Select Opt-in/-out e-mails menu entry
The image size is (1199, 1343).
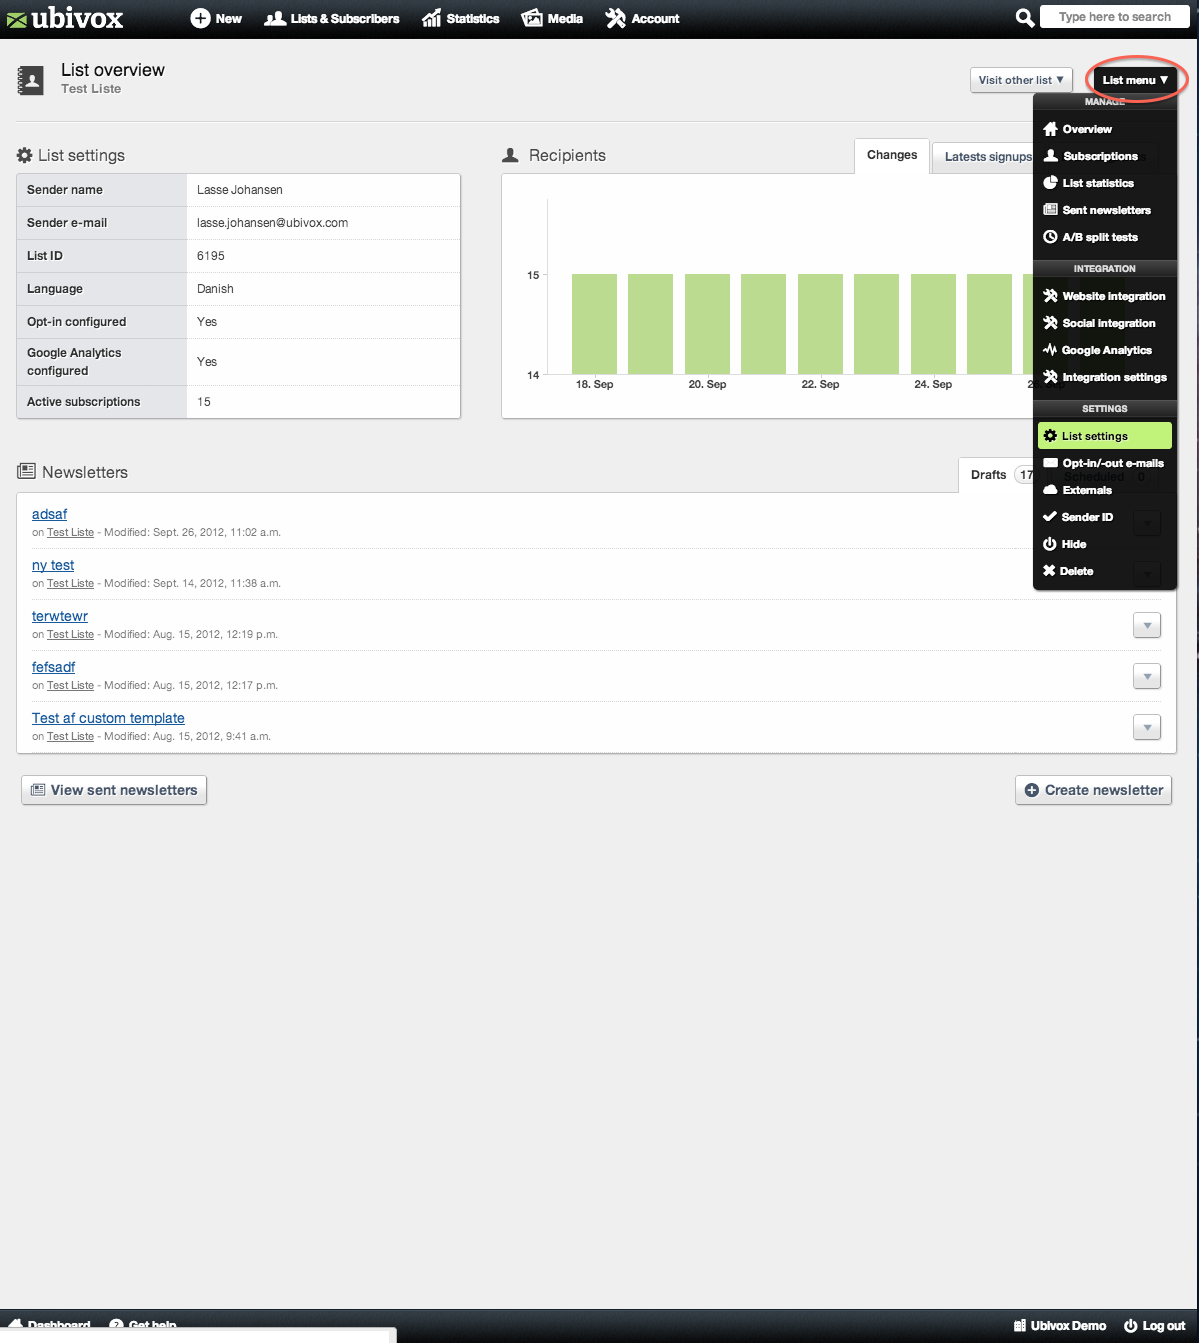pos(1105,463)
